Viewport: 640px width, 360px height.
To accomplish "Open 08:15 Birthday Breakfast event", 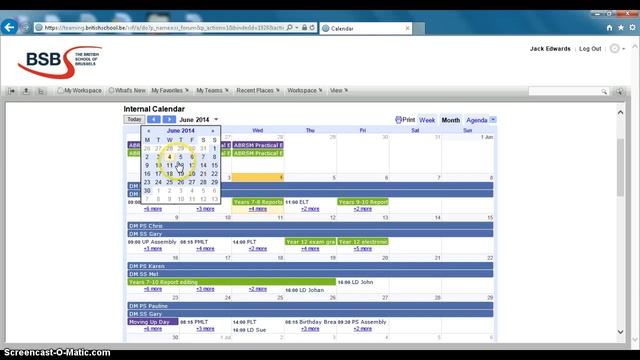I will [311, 322].
